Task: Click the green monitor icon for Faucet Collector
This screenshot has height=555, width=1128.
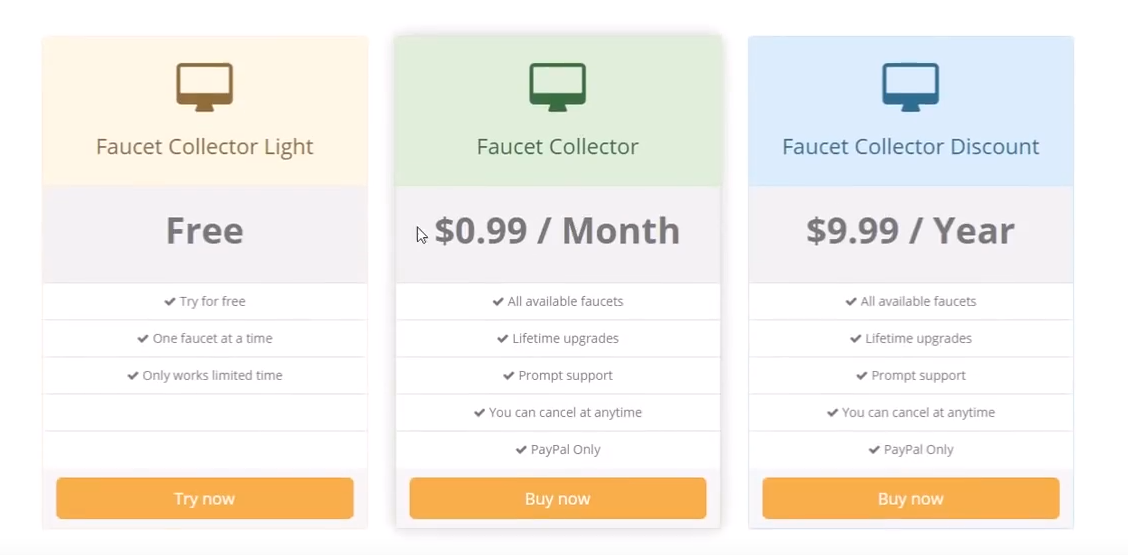Action: click(x=558, y=87)
